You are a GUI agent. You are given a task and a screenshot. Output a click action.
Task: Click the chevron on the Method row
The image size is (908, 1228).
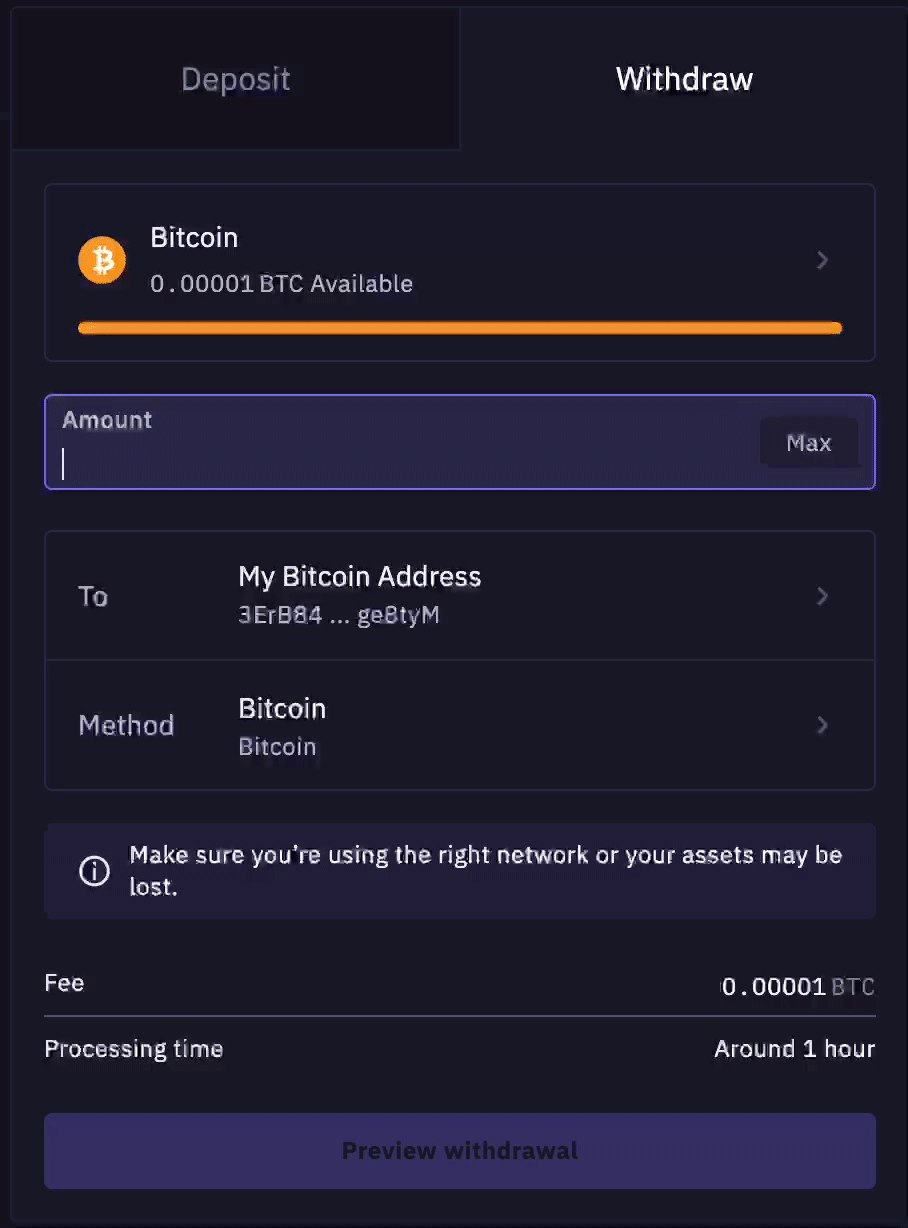click(822, 725)
